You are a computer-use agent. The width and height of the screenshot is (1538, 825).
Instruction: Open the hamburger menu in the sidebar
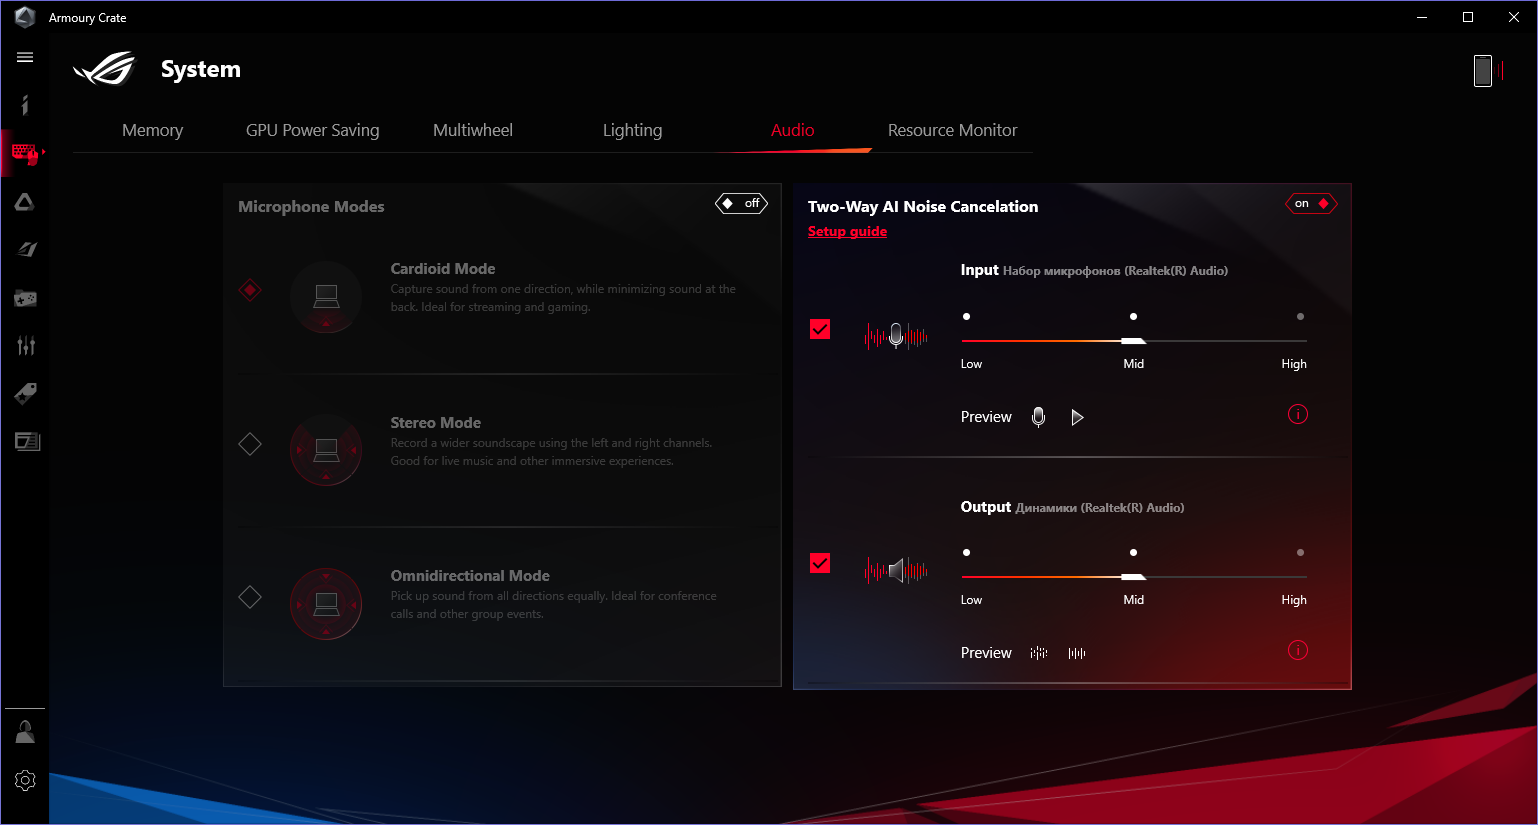(x=25, y=57)
